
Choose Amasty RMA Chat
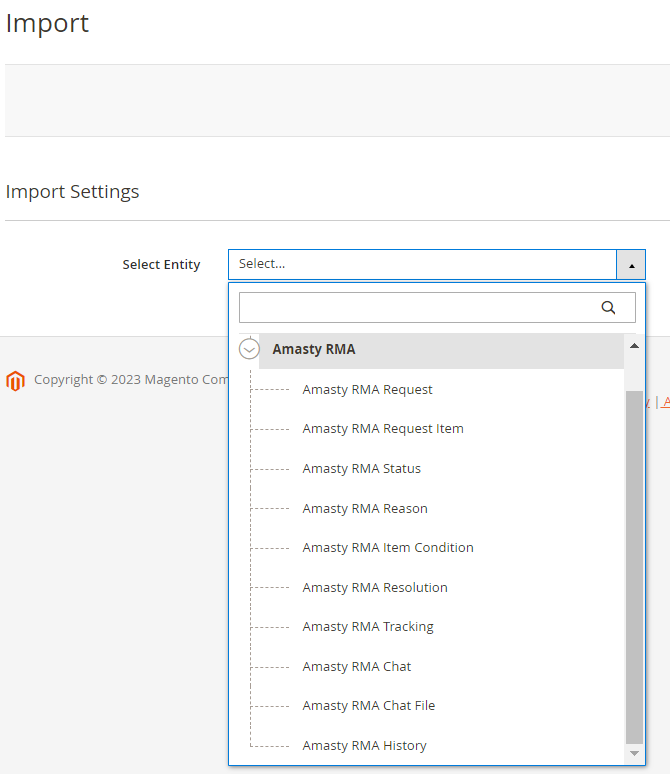click(356, 667)
